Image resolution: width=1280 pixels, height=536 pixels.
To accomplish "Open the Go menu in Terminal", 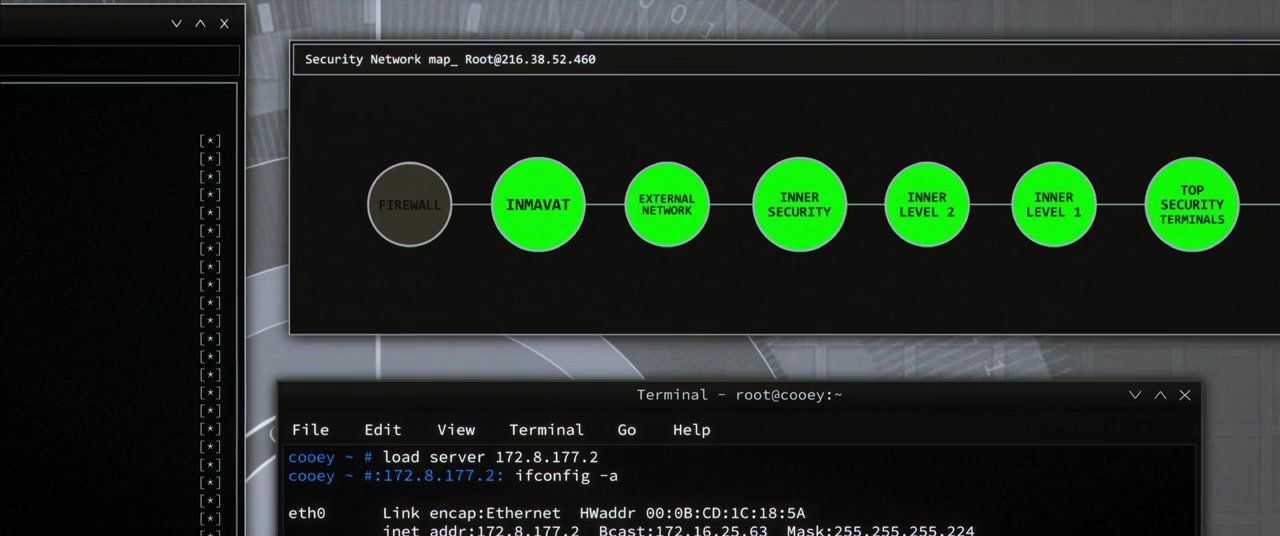I will click(x=627, y=430).
